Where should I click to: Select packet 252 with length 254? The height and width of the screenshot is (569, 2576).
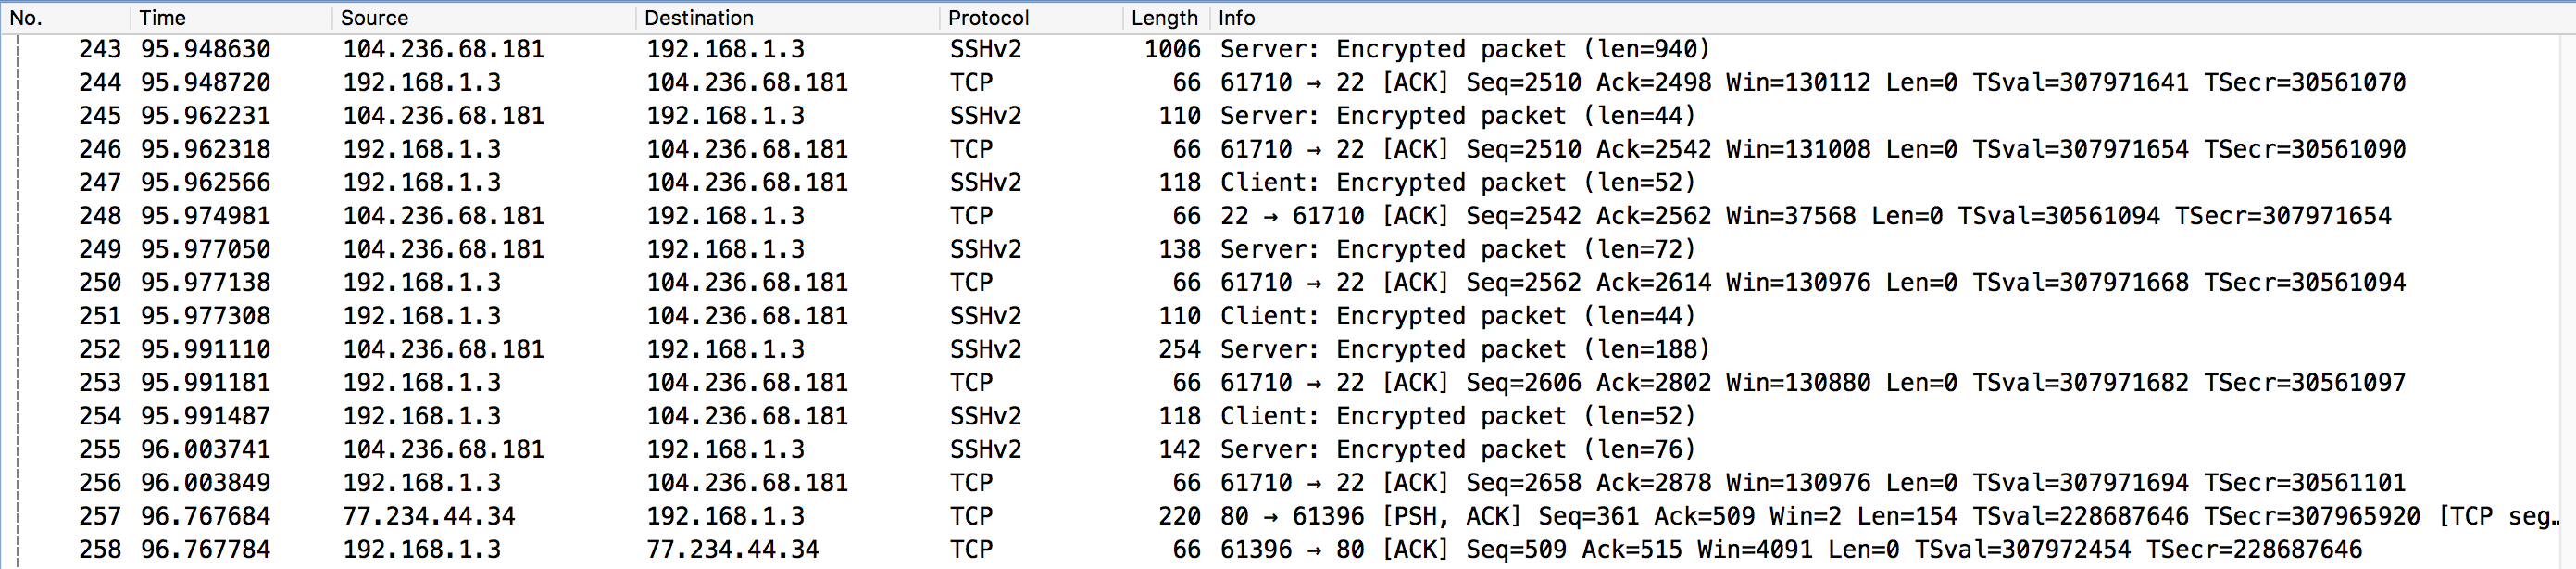click(1179, 349)
